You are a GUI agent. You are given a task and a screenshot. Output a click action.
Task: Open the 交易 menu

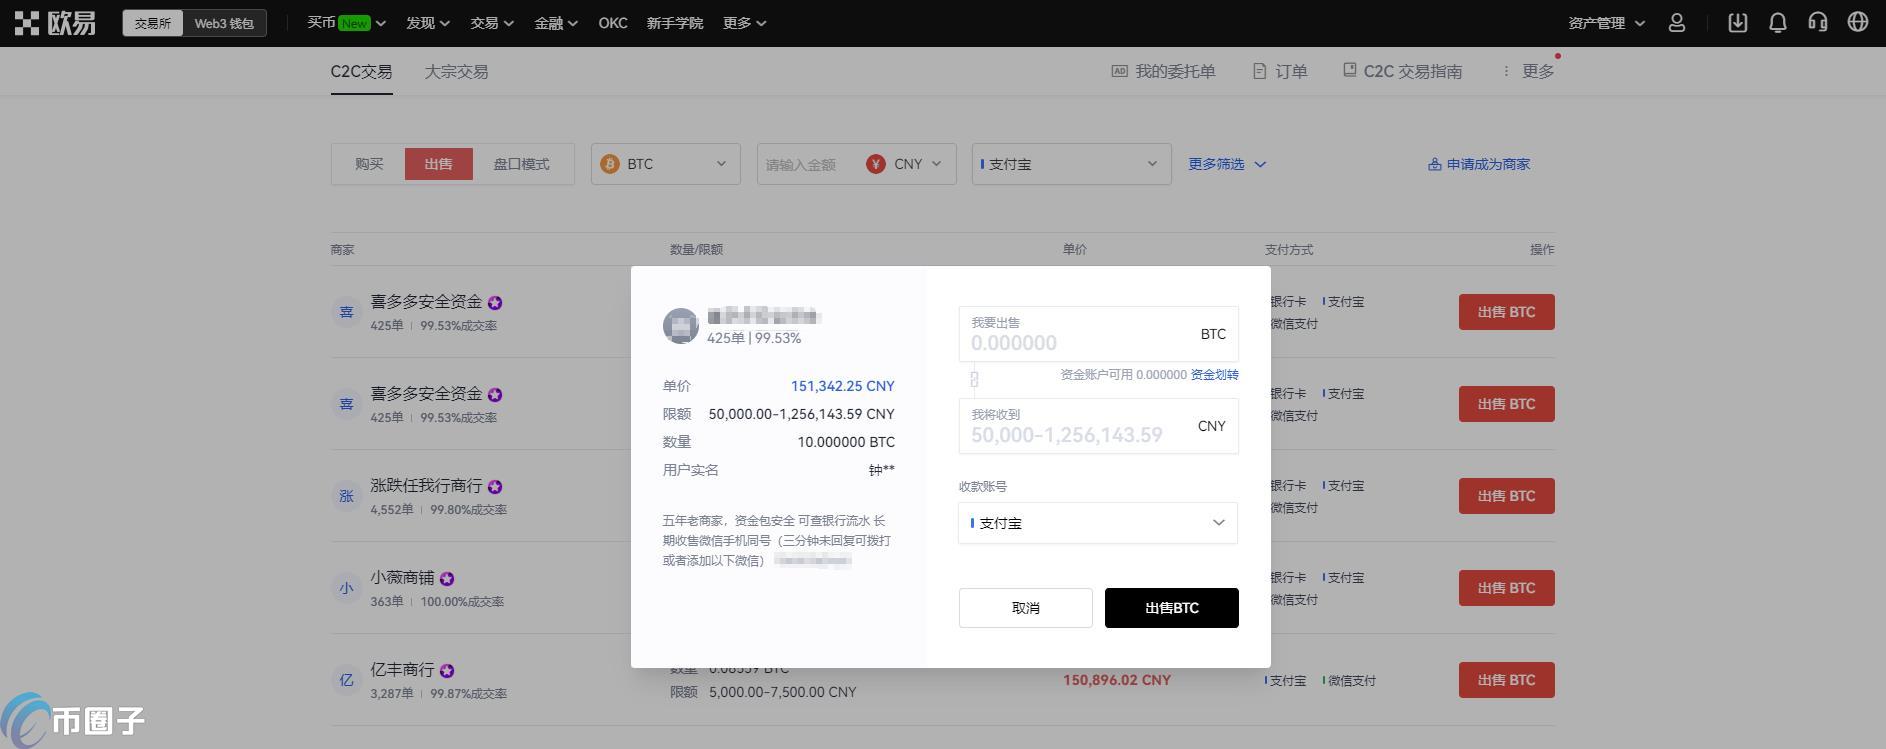pyautogui.click(x=492, y=23)
